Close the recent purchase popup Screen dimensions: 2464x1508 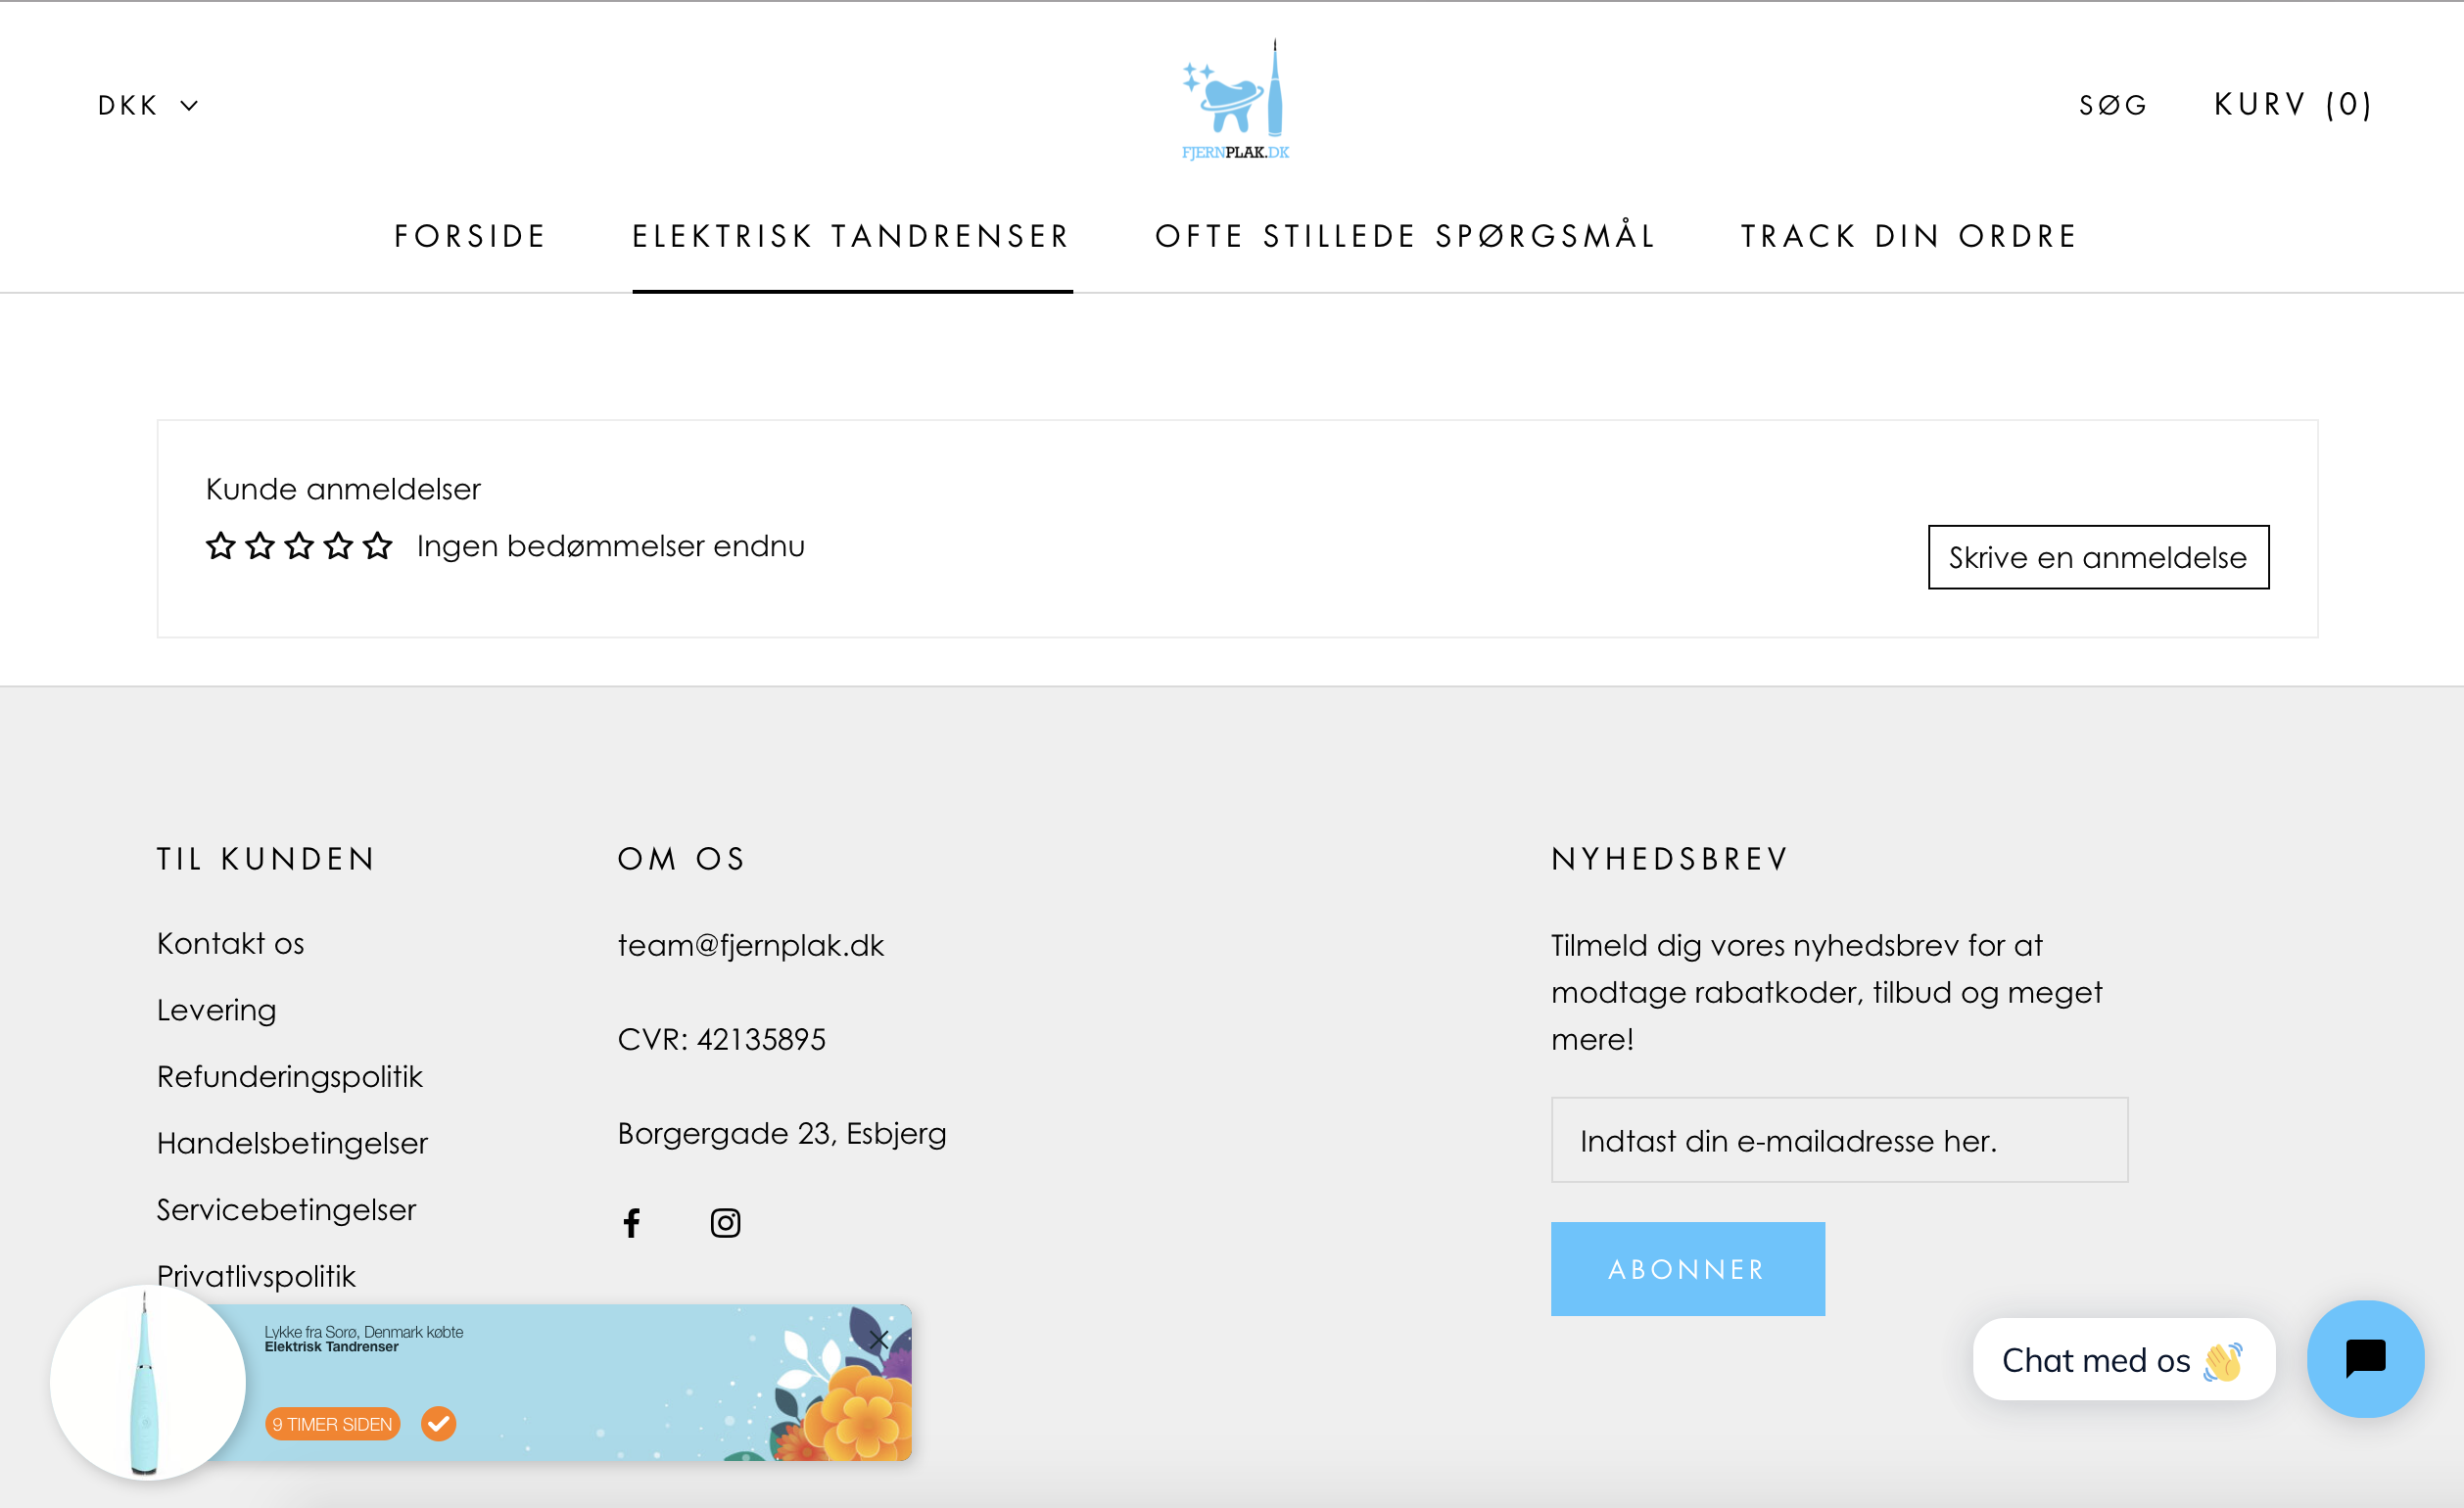pyautogui.click(x=878, y=1338)
